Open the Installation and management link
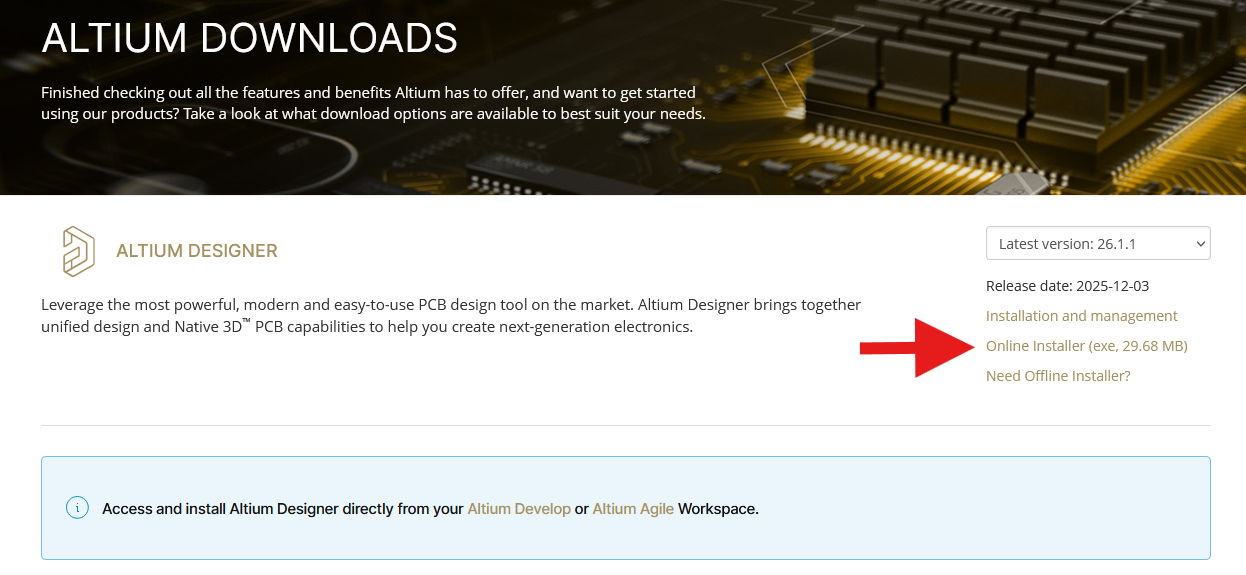1246x575 pixels. [1082, 316]
